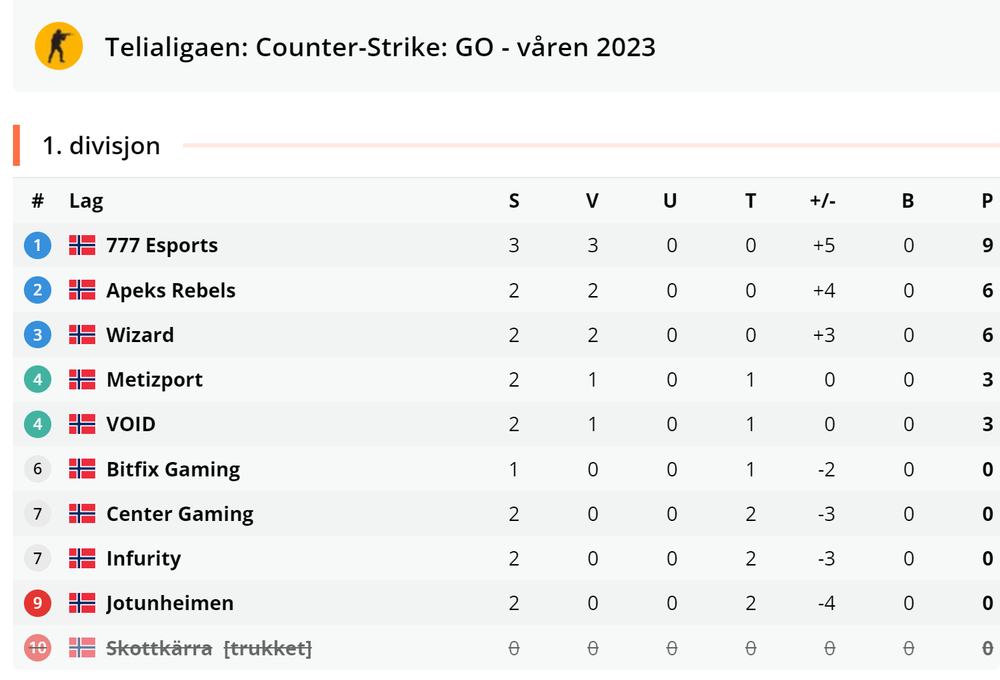1000x680 pixels.
Task: Select the VOID team name
Action: tap(131, 424)
